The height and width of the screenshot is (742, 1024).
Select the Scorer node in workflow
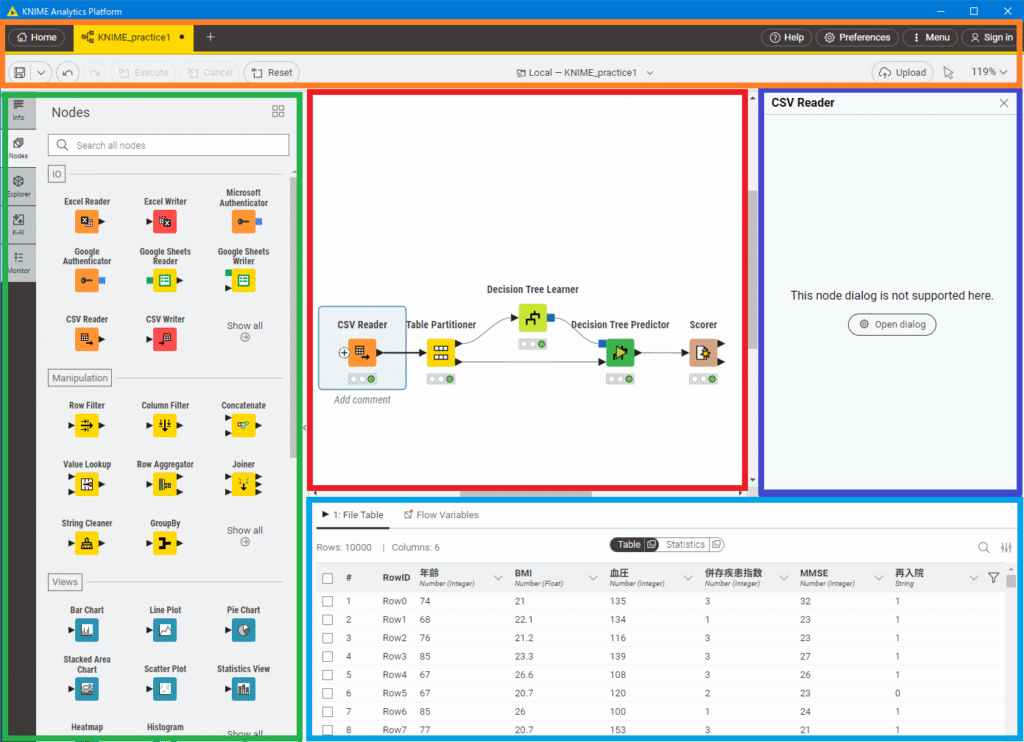[x=702, y=353]
